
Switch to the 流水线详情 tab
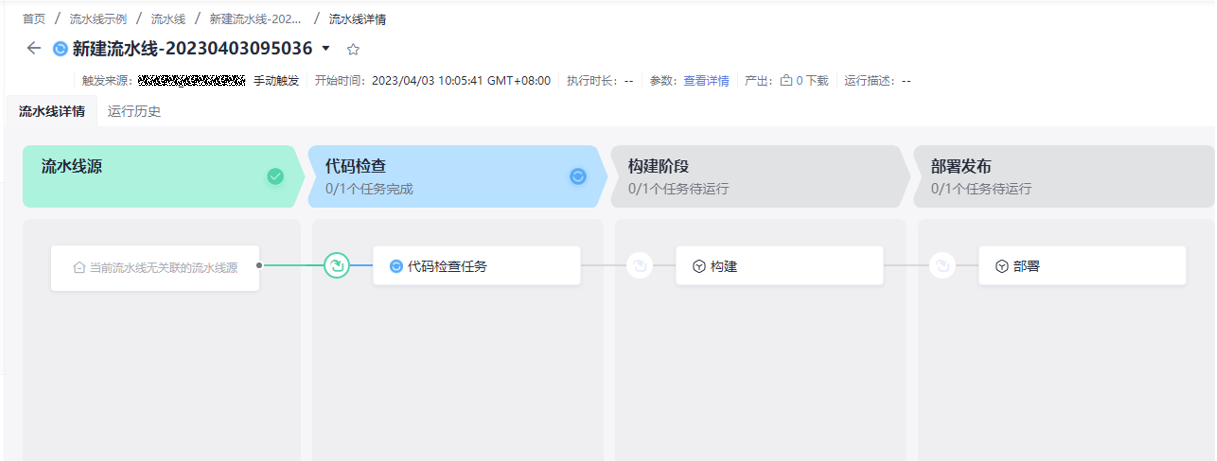click(52, 111)
